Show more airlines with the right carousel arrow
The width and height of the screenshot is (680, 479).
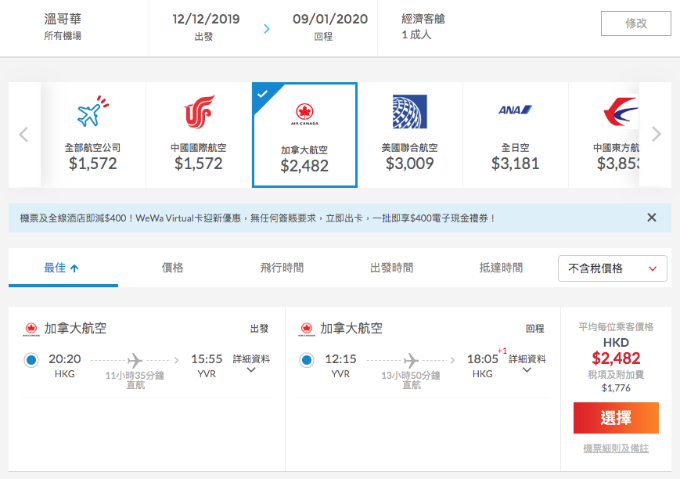tap(656, 134)
